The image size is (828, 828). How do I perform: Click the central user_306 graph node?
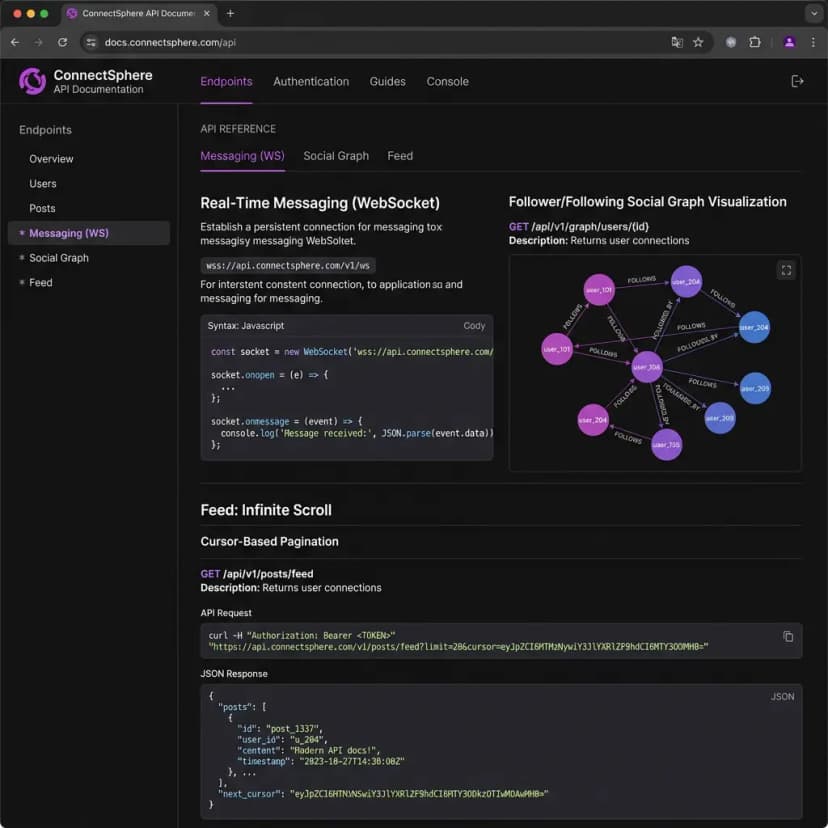[x=646, y=366]
